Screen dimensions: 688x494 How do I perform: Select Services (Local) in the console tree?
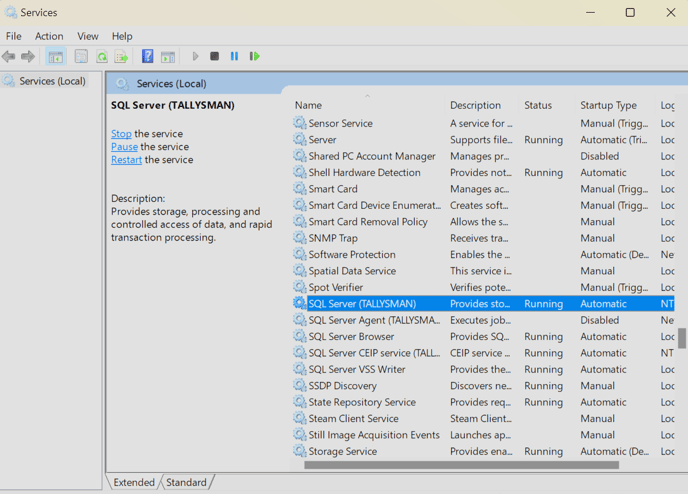click(x=52, y=81)
